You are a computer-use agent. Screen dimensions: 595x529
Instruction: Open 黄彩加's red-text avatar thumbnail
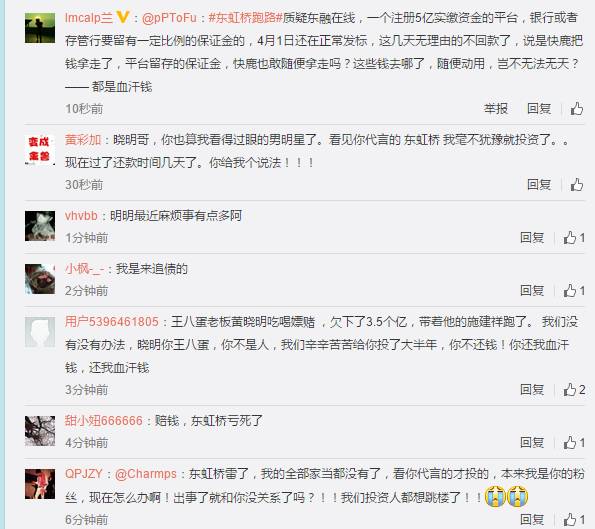(40, 150)
